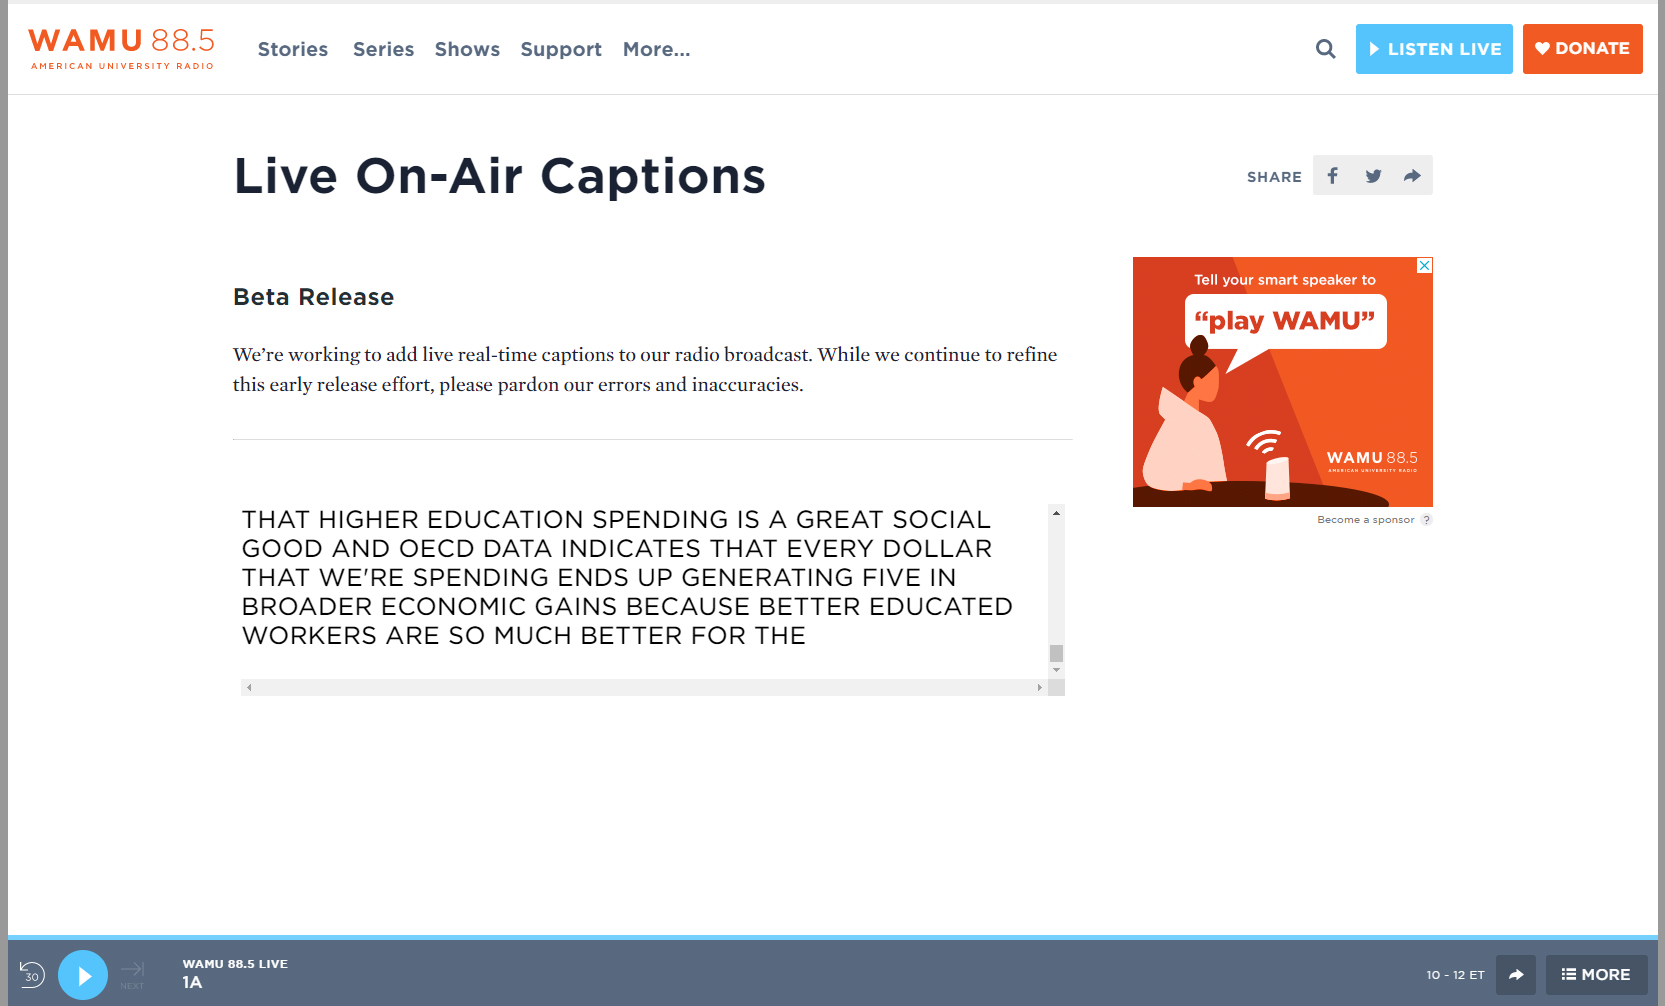Share page on Facebook
1665x1006 pixels.
tap(1332, 176)
